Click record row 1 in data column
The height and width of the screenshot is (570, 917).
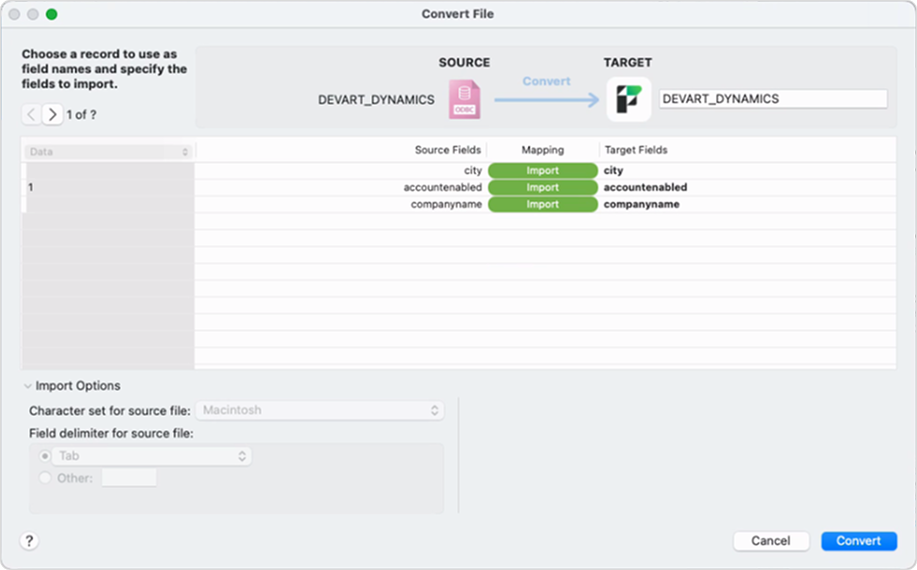pos(109,187)
